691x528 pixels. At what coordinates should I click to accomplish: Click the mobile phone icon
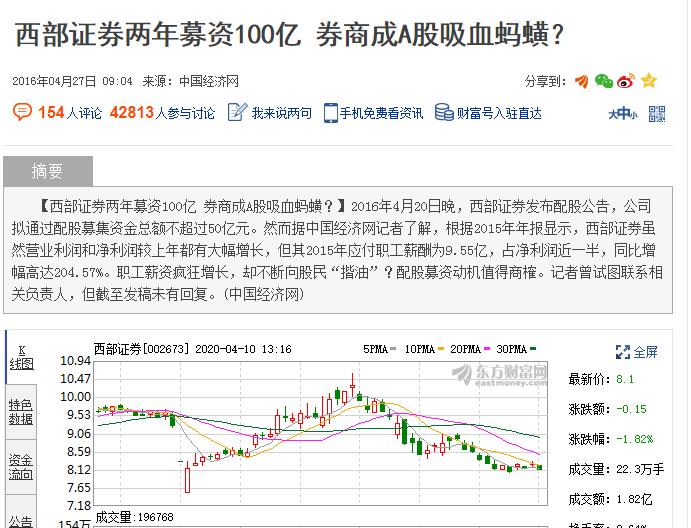click(x=330, y=113)
